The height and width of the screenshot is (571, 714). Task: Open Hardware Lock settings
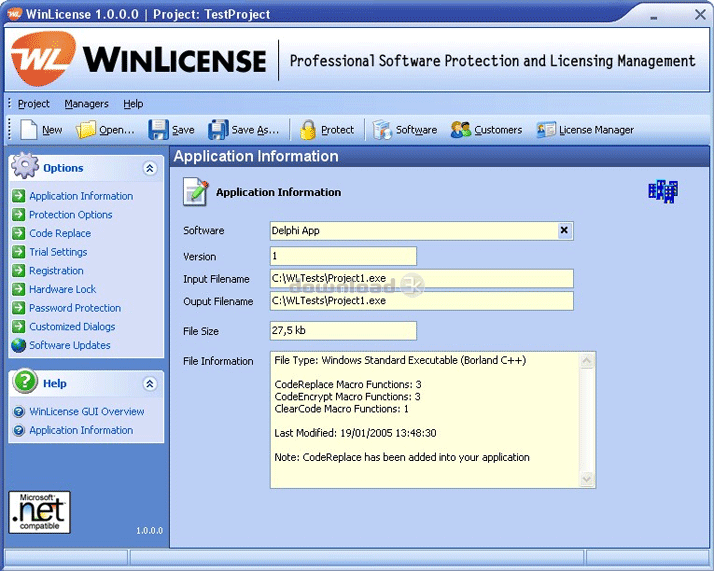pyautogui.click(x=63, y=289)
